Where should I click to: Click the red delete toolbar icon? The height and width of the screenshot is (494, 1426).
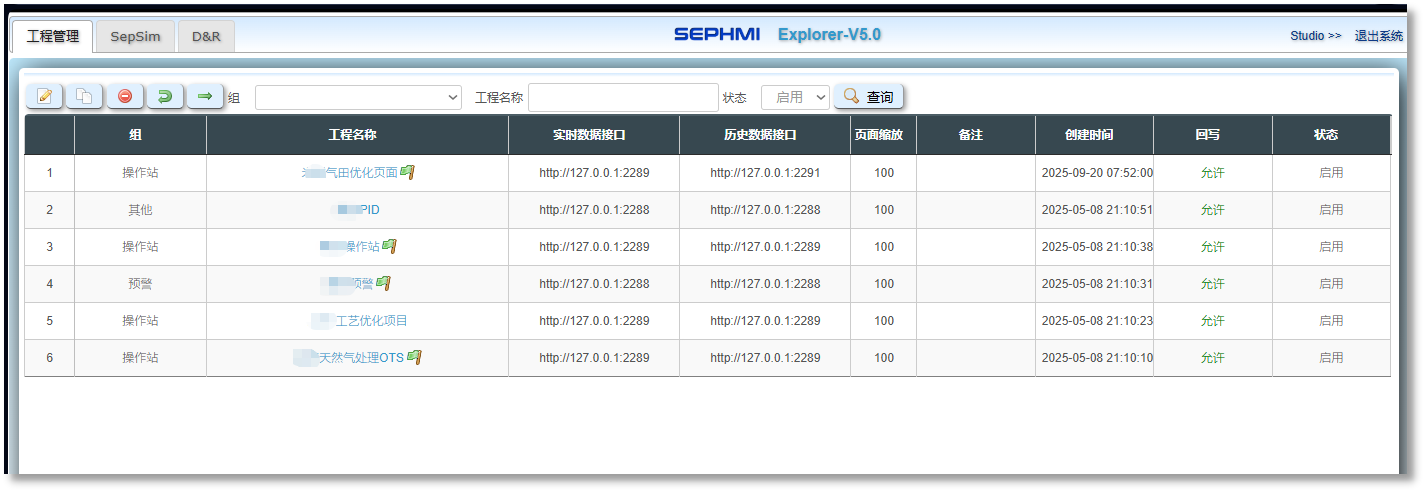(x=125, y=96)
